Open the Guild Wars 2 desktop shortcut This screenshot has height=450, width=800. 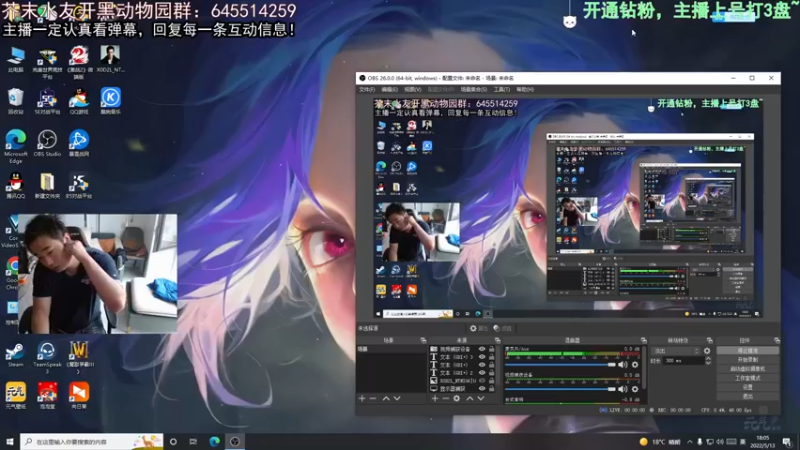[79, 62]
